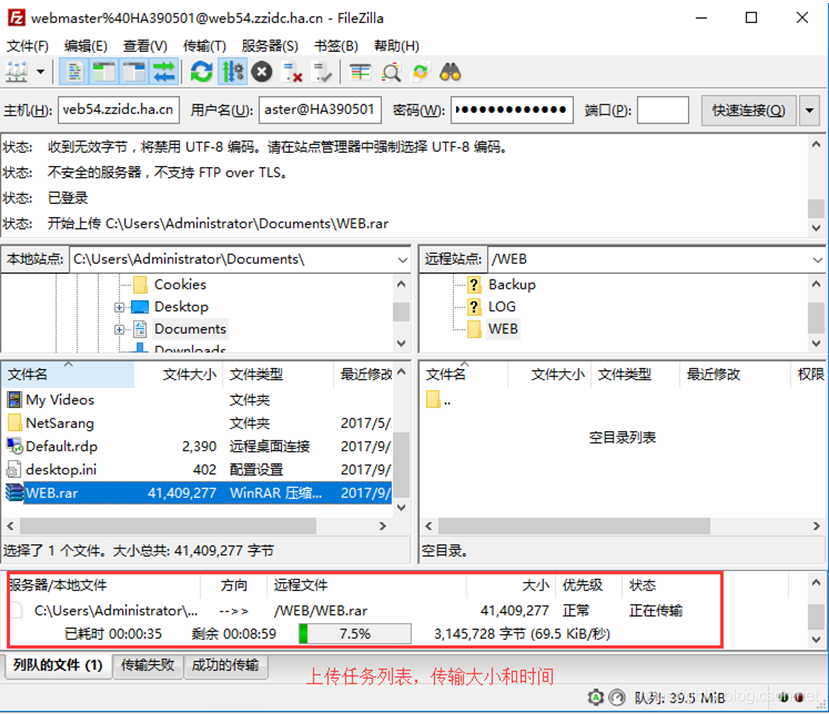
Task: Open the 帮助(H) menu
Action: coord(397,46)
